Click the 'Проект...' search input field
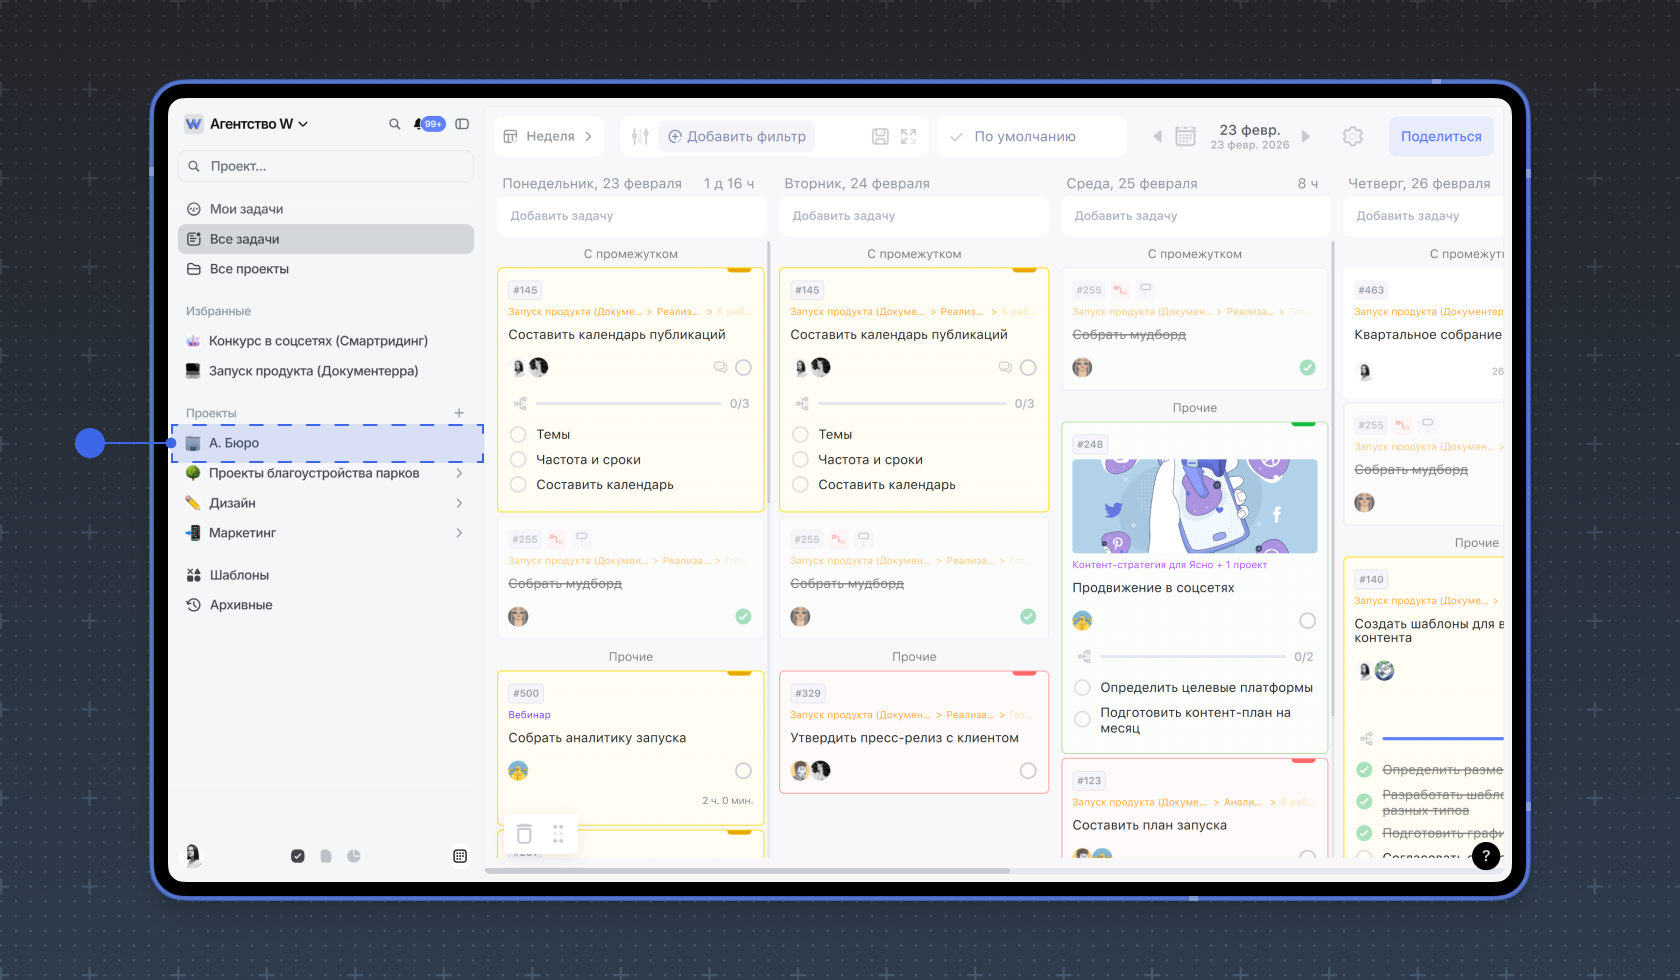 tap(330, 166)
